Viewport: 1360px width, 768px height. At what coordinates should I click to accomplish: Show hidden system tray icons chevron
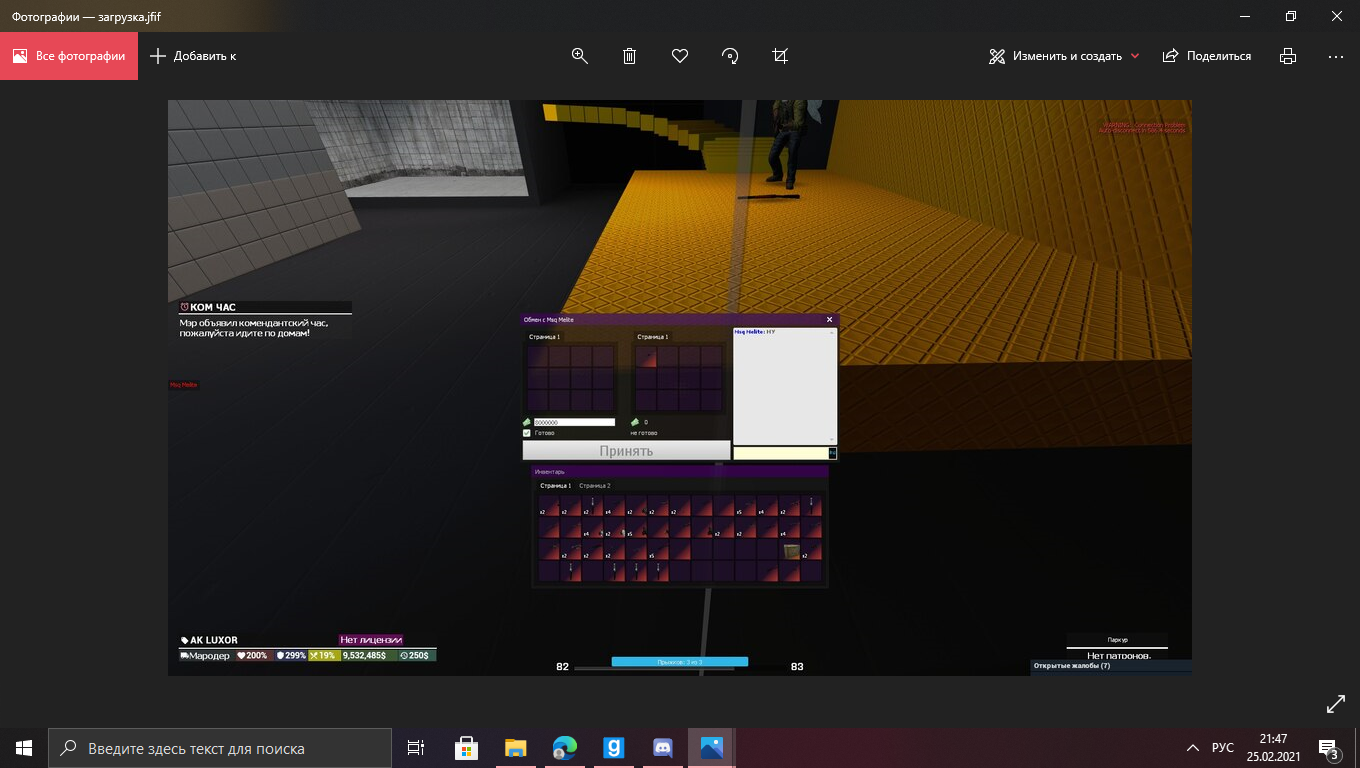(1192, 748)
